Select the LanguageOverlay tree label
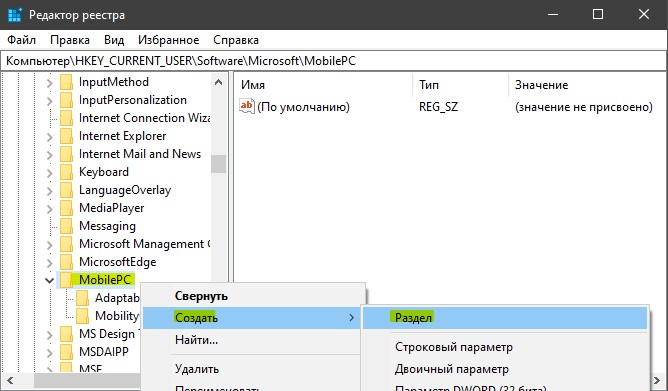The image size is (668, 391). 125,190
